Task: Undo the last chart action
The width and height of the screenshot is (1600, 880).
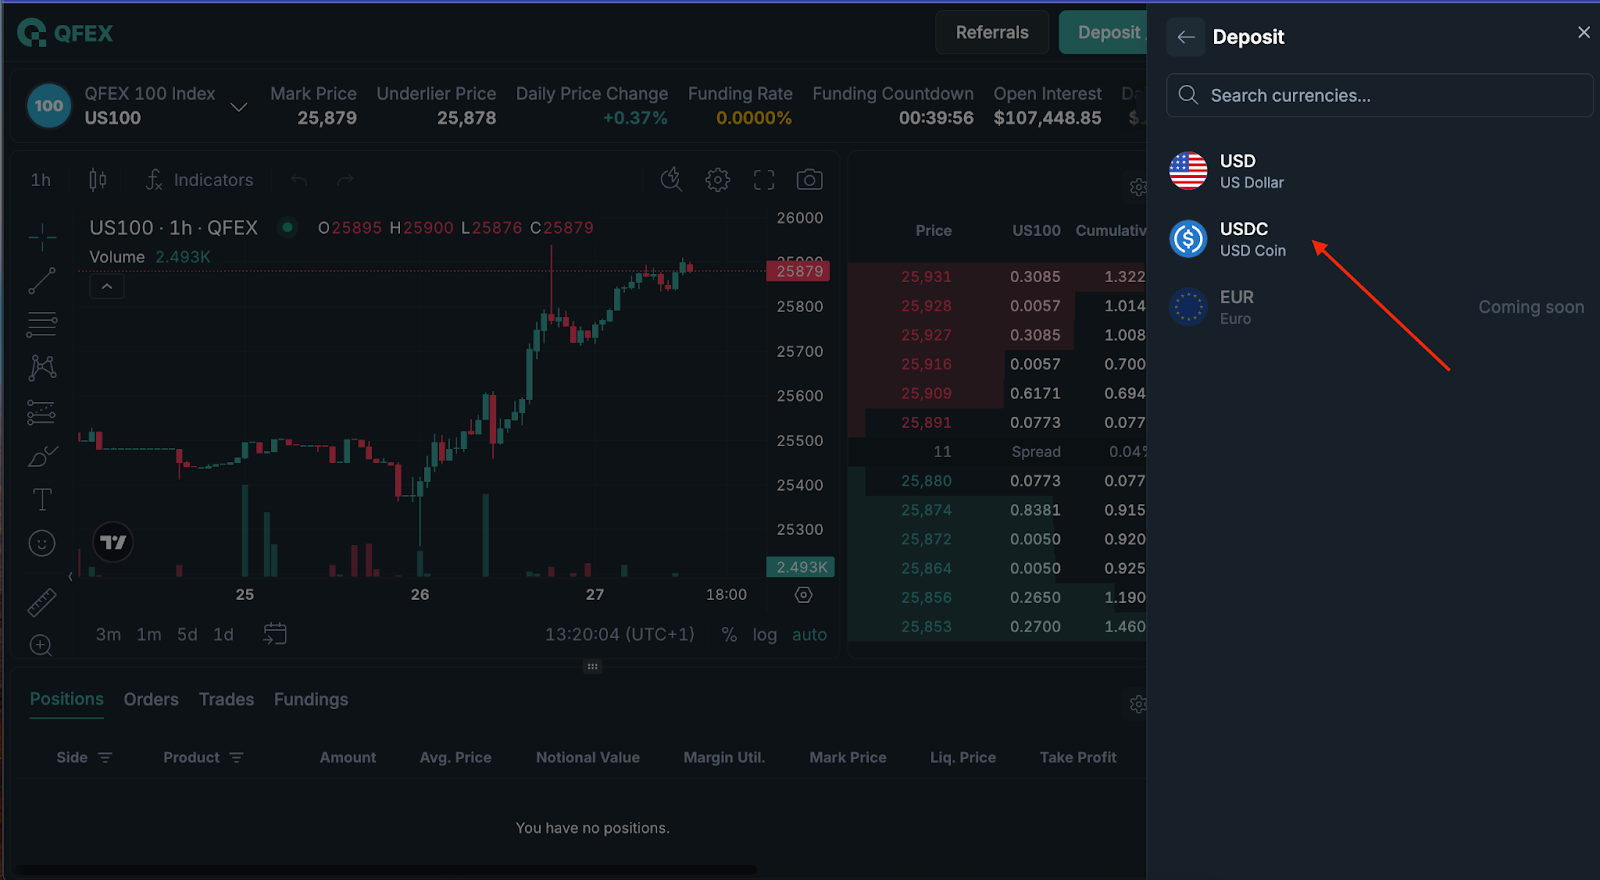Action: click(298, 180)
